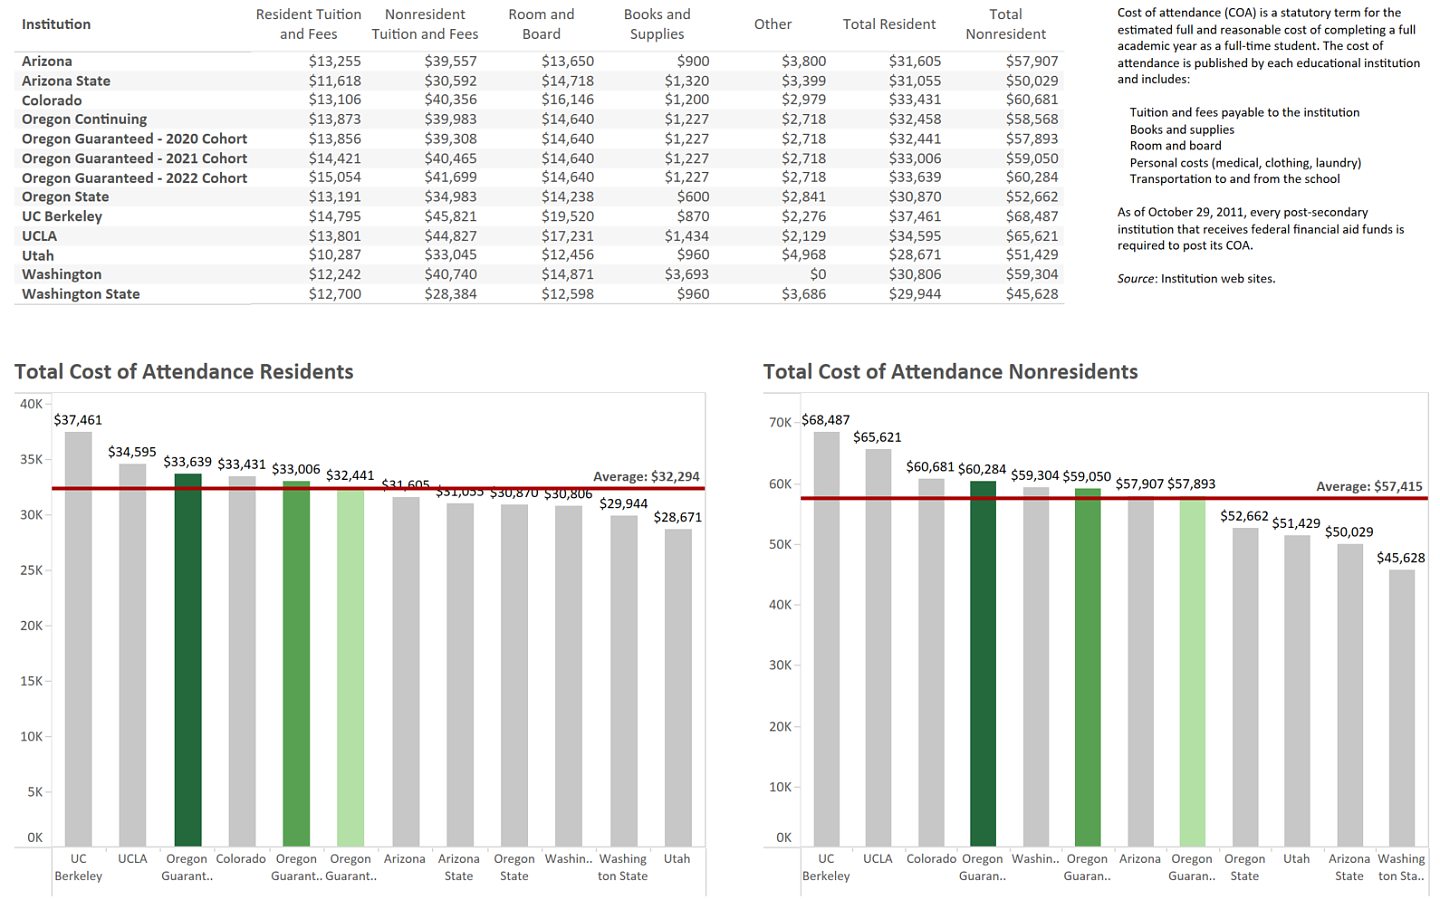Click Total Cost of Attendance Residents title

pos(184,372)
